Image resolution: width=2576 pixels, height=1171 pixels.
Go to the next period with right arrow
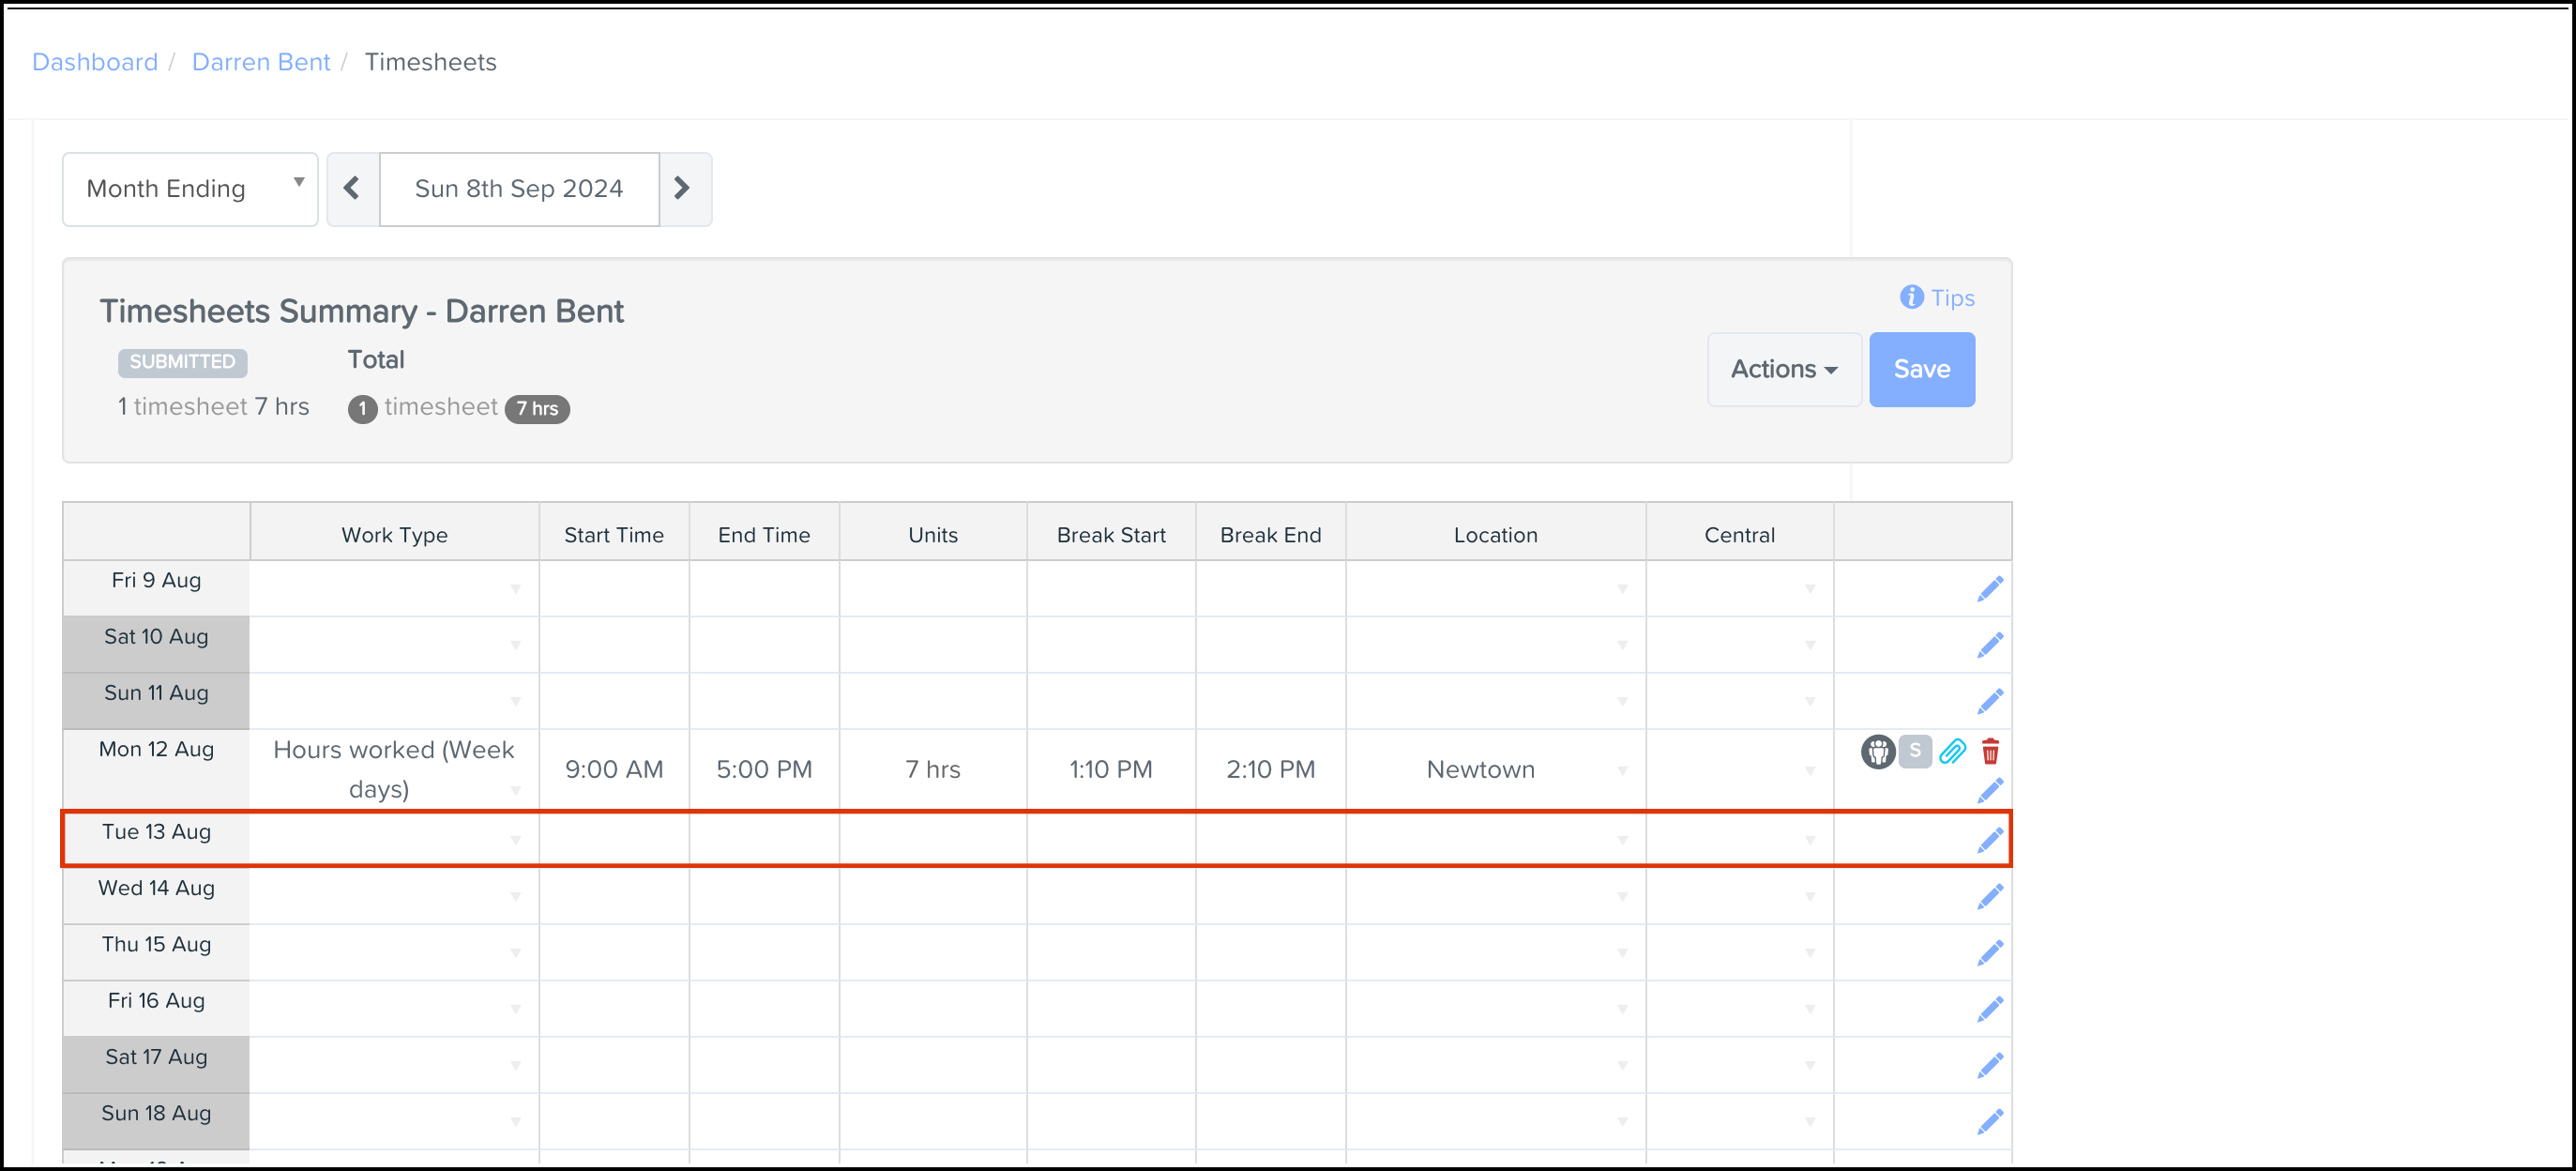tap(683, 189)
